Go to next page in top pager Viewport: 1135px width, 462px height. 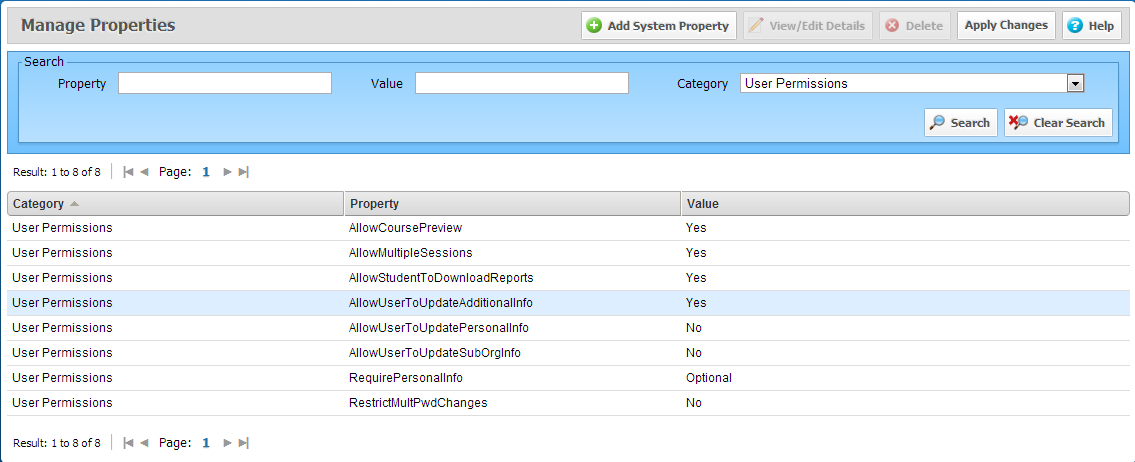228,172
